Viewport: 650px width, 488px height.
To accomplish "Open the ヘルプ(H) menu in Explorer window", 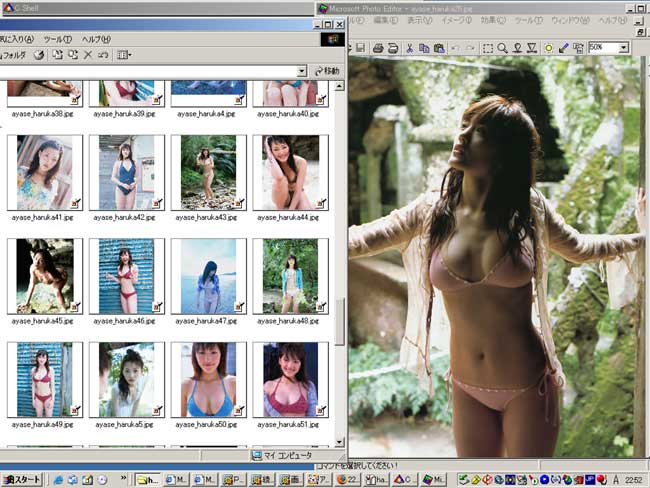I will click(96, 39).
